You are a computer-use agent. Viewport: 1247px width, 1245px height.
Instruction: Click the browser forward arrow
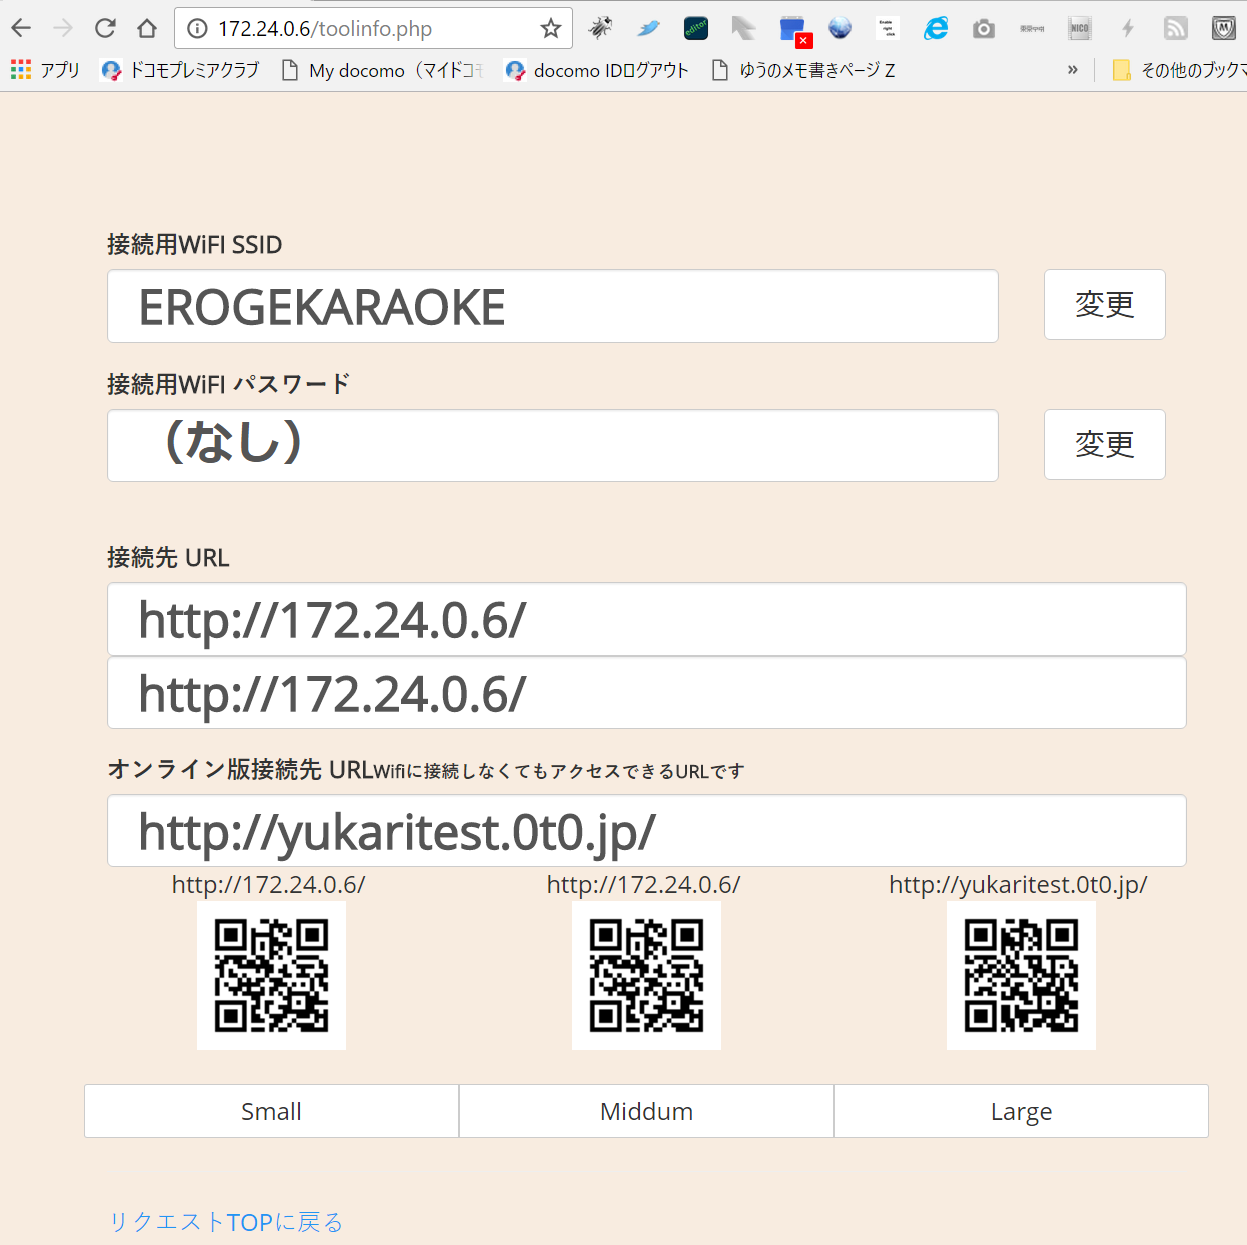63,28
